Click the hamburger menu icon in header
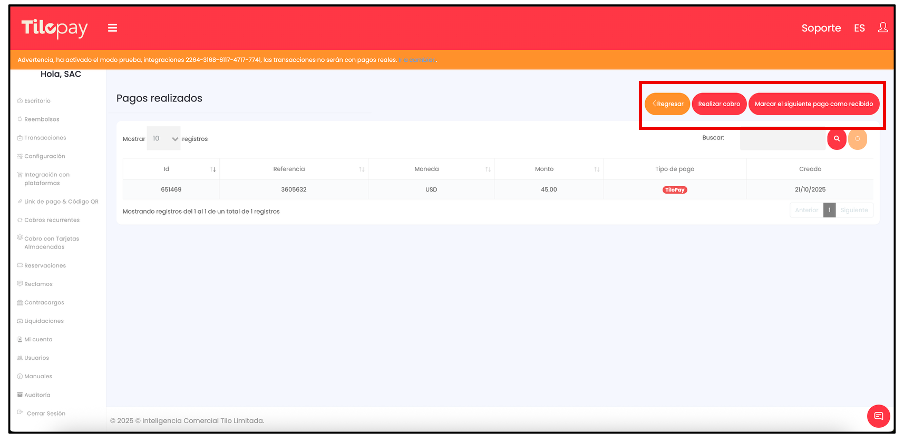The width and height of the screenshot is (902, 440). pyautogui.click(x=113, y=28)
